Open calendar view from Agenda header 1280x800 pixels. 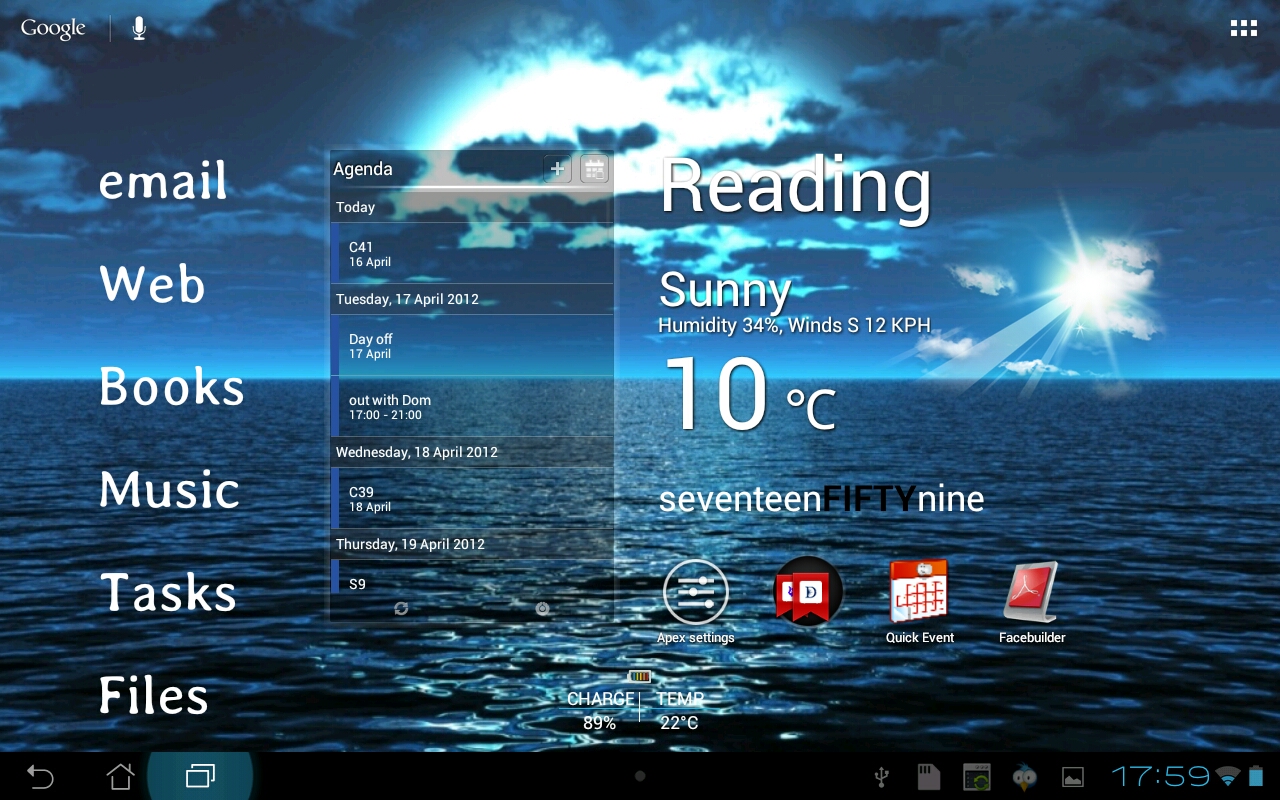coord(594,169)
